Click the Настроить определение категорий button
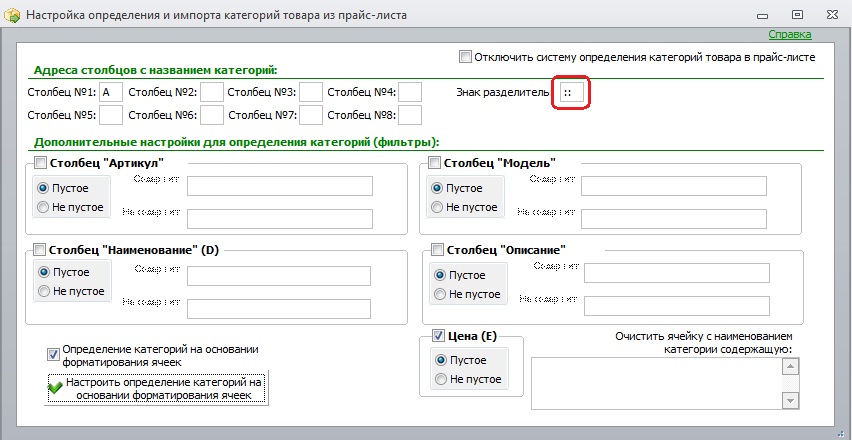Viewport: 852px width, 440px height. 156,388
